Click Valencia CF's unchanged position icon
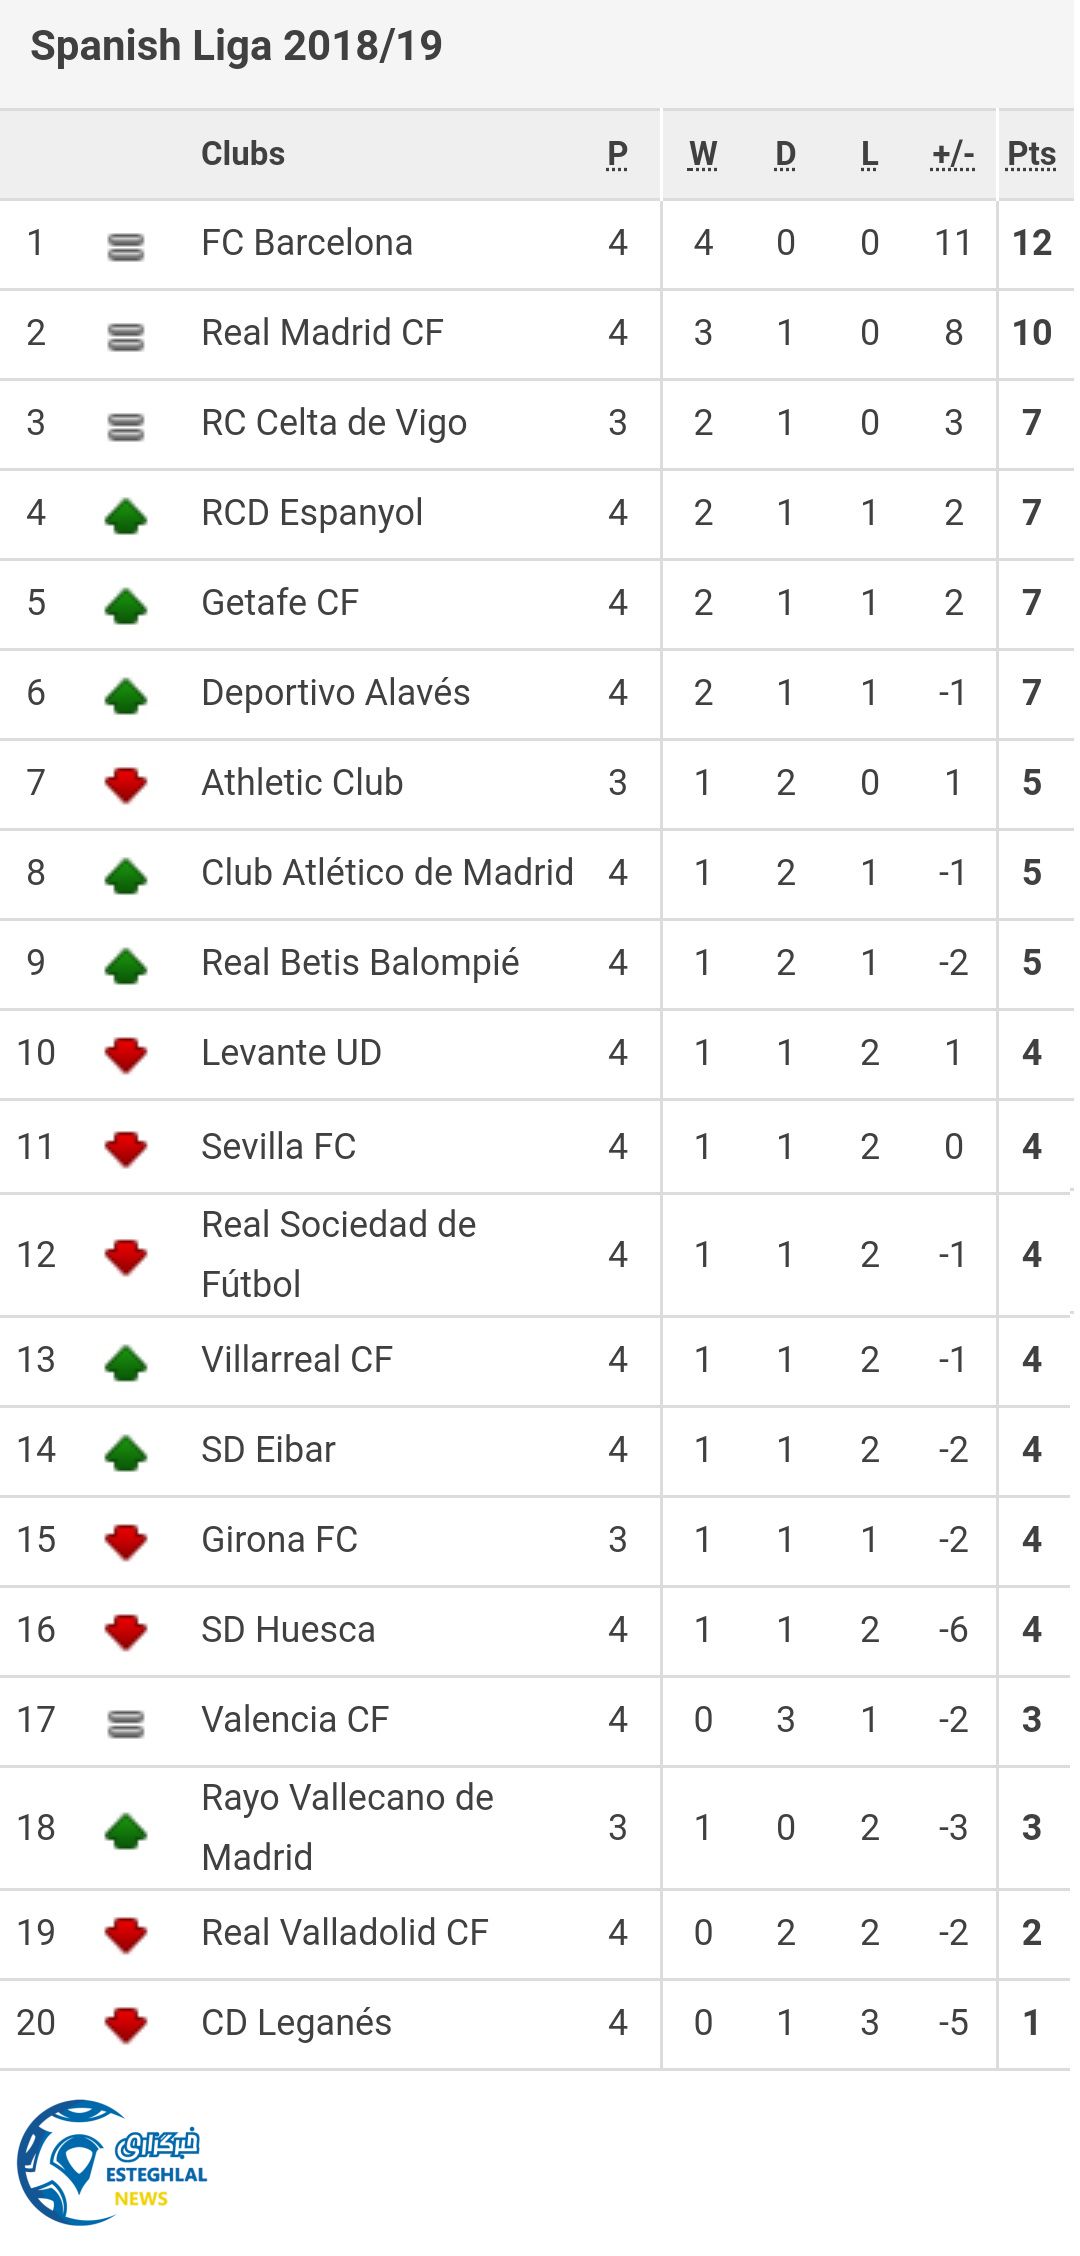The width and height of the screenshot is (1080, 2256). pyautogui.click(x=126, y=1722)
